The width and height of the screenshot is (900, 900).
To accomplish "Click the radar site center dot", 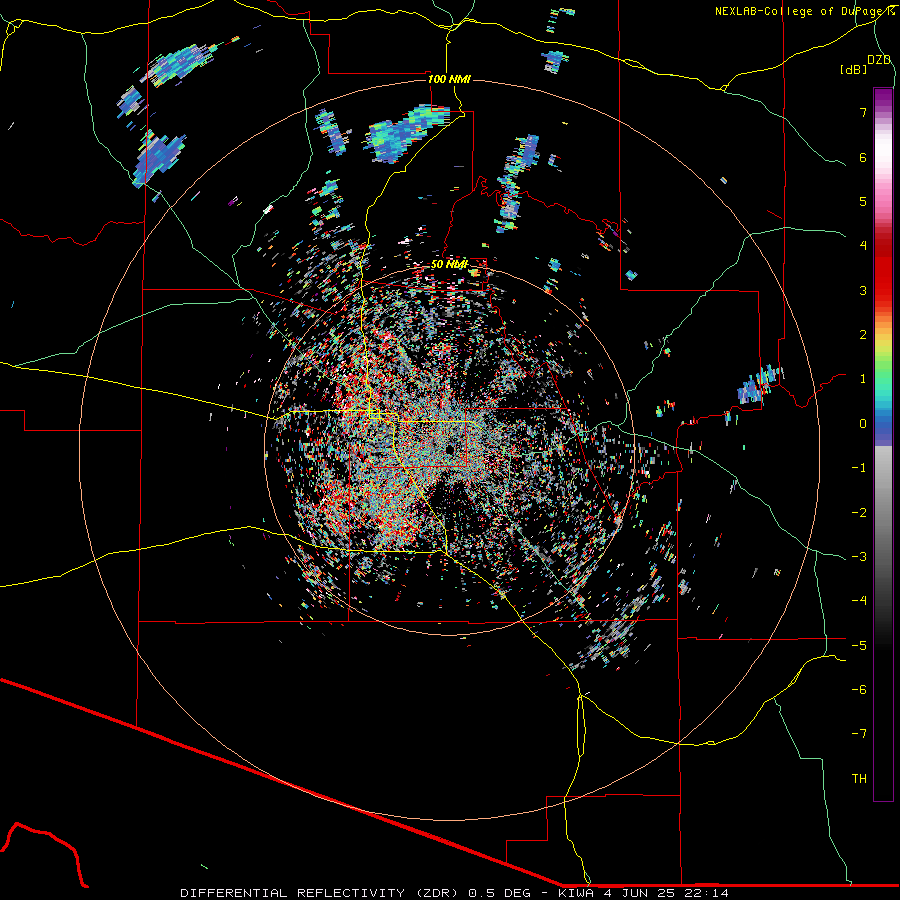I will (449, 449).
